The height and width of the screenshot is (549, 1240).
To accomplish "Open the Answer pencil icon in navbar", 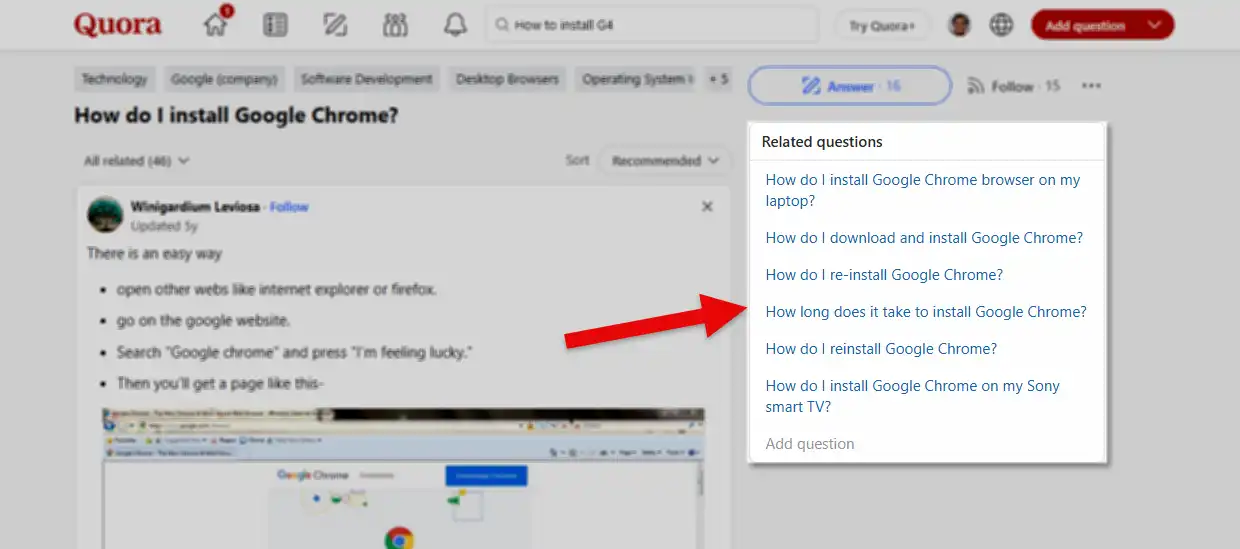I will 335,25.
